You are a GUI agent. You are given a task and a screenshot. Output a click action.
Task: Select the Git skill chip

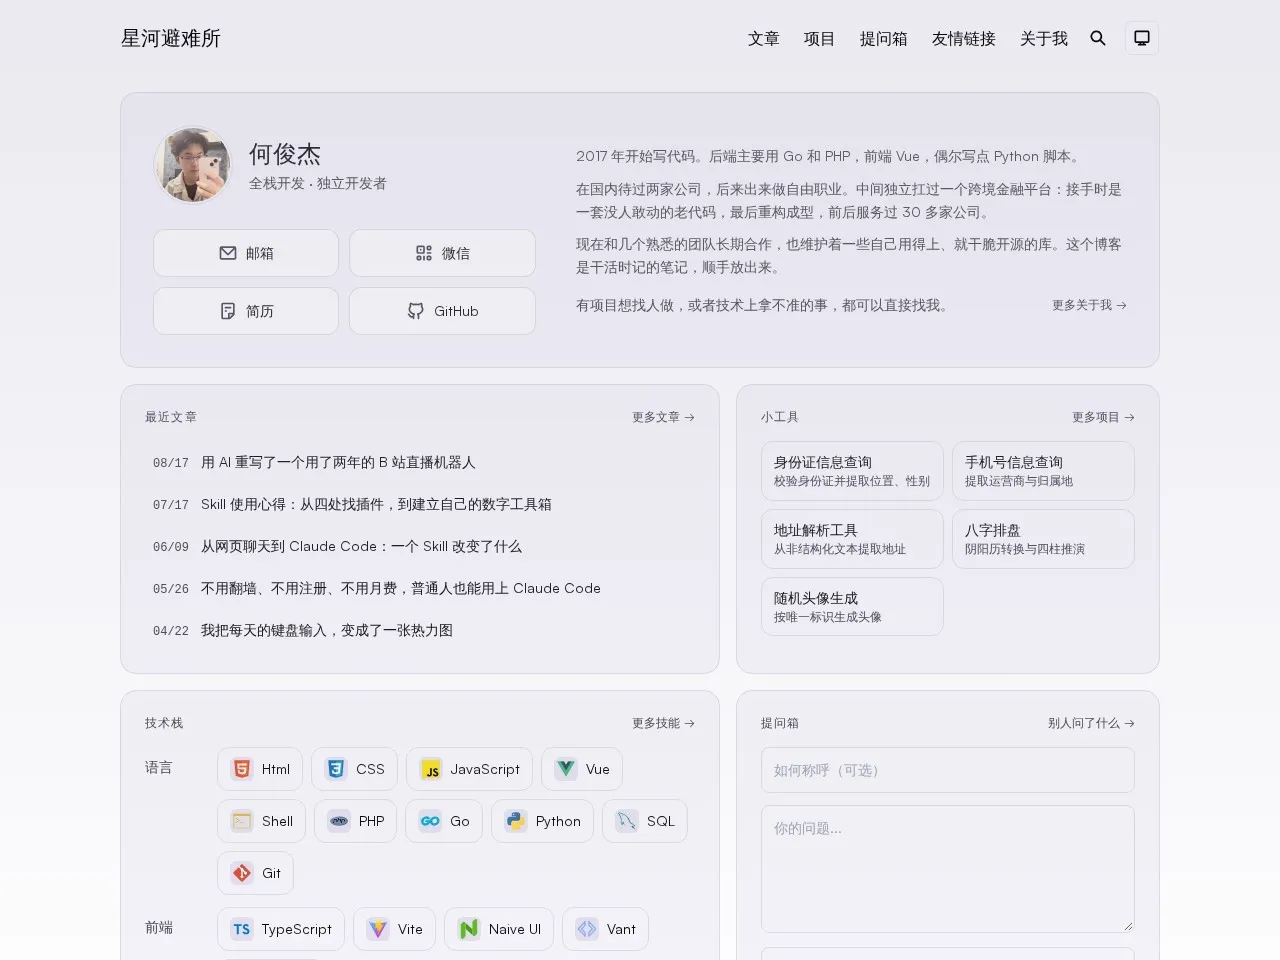pos(255,873)
